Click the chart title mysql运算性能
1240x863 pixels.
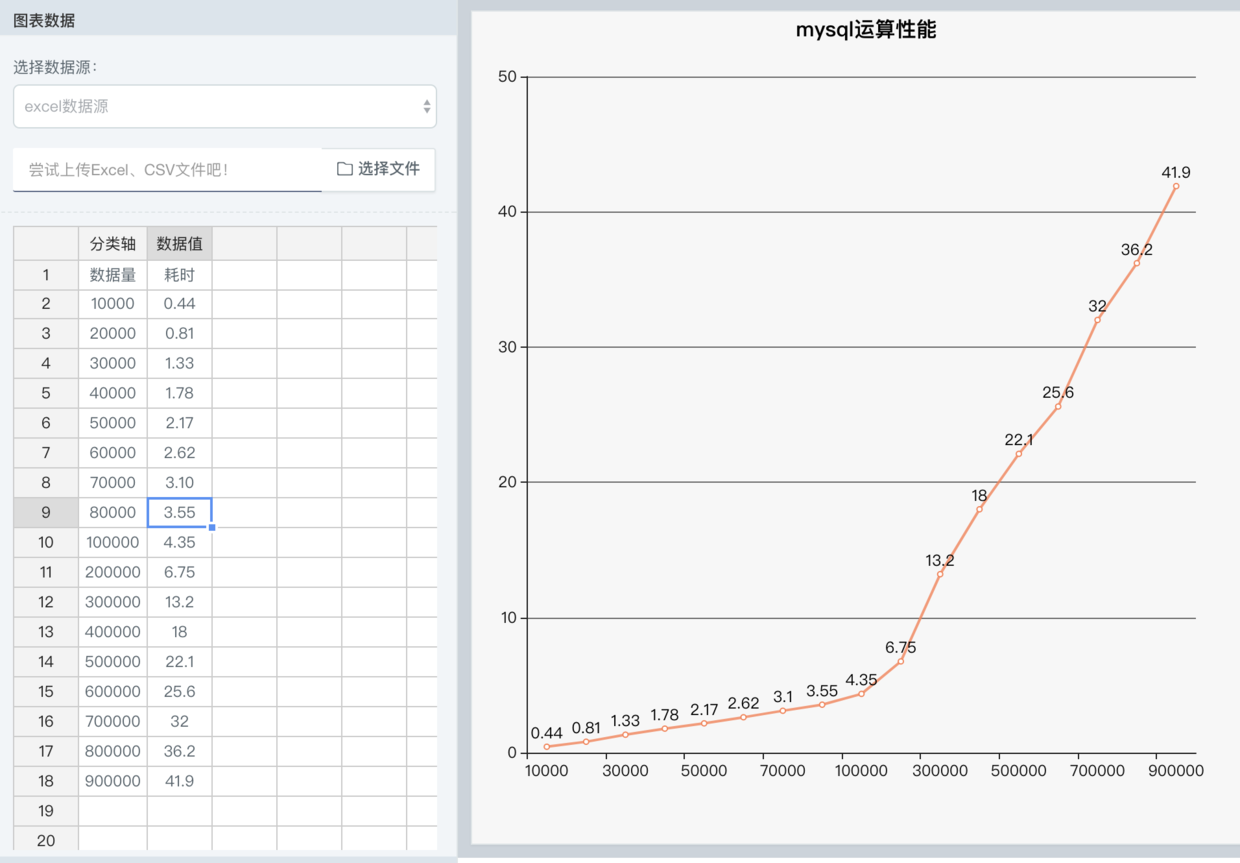(865, 30)
